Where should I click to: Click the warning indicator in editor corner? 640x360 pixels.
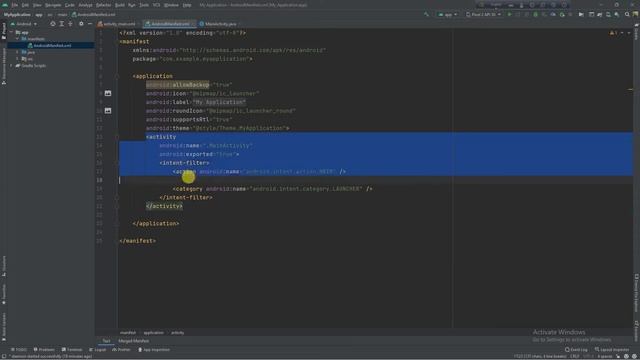(x=613, y=33)
